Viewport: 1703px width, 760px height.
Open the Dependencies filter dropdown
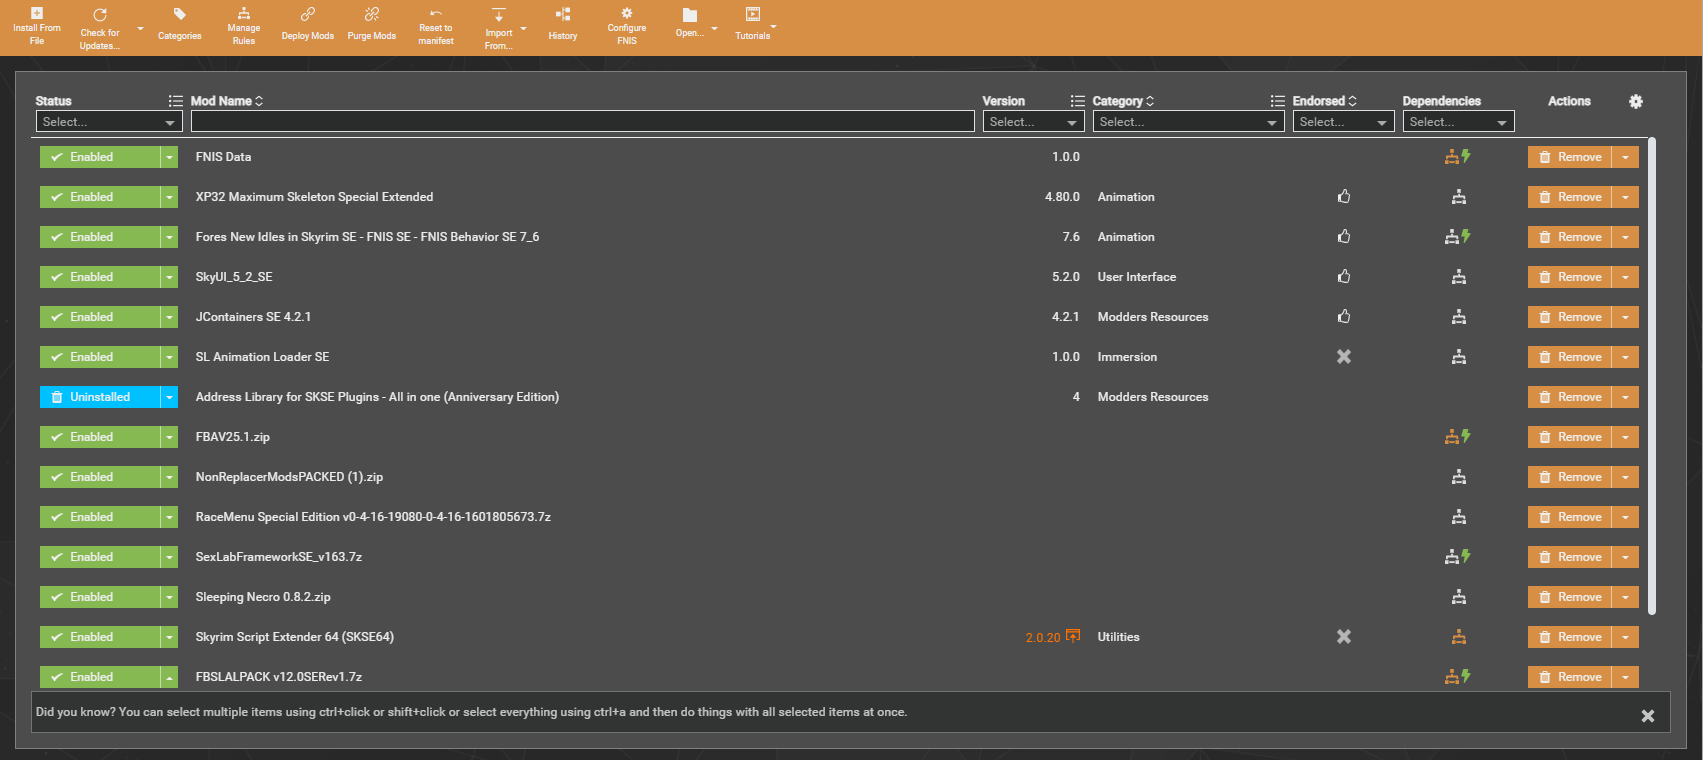1458,122
